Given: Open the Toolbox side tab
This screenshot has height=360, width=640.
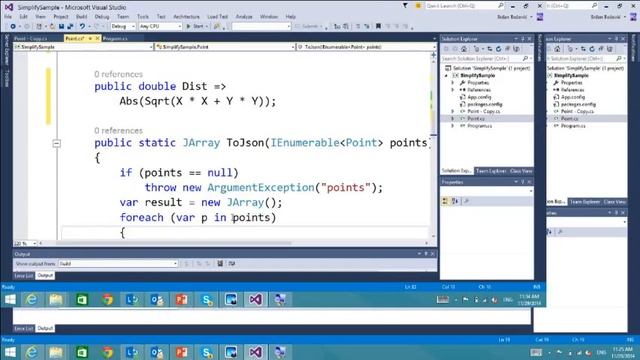Looking at the screenshot, I should (7, 78).
